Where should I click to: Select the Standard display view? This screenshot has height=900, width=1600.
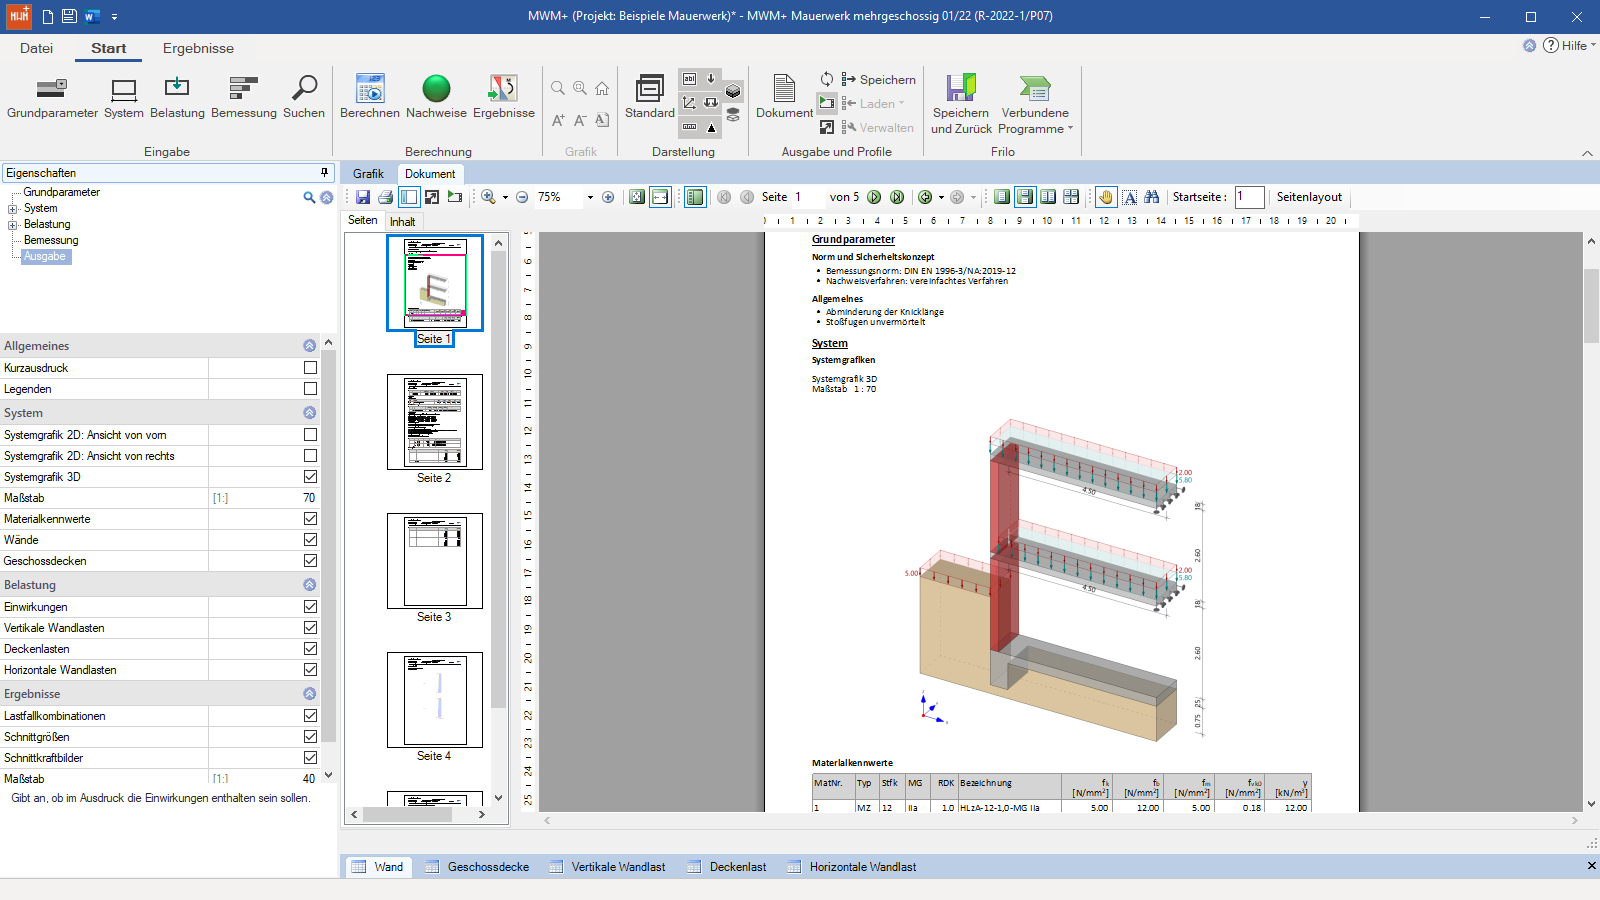coord(650,97)
